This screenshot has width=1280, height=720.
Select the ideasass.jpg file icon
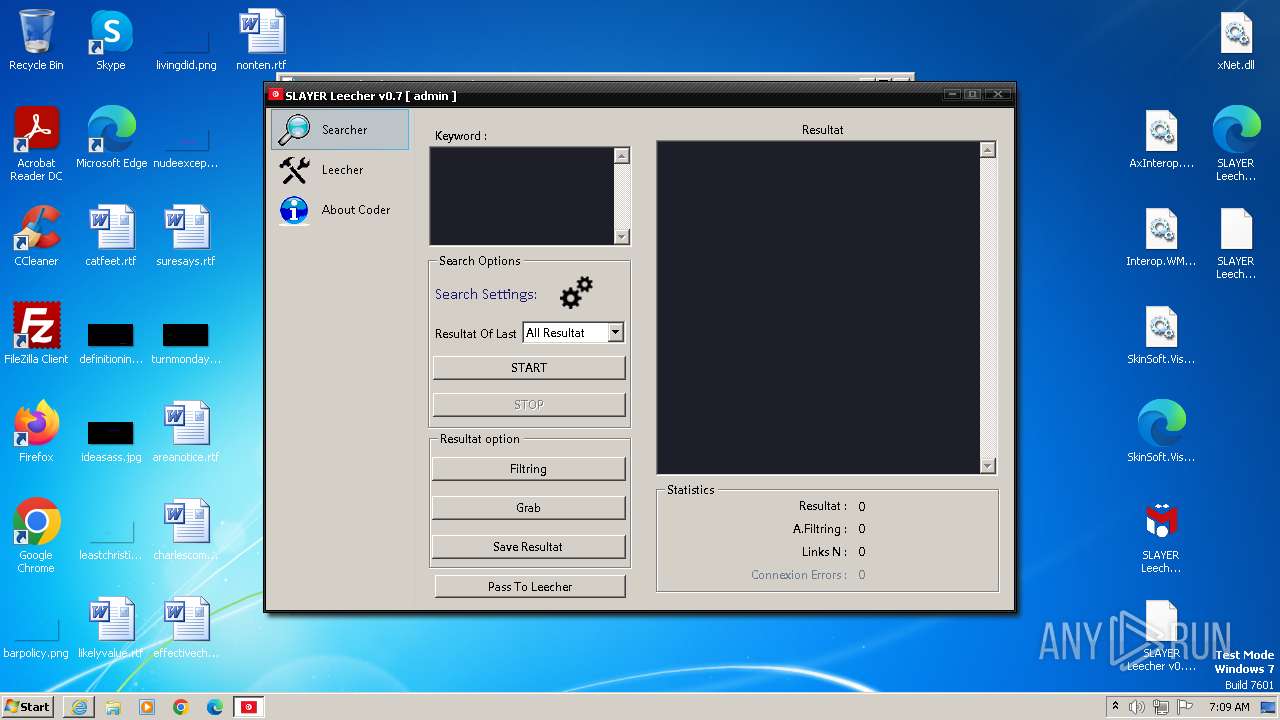pos(111,441)
